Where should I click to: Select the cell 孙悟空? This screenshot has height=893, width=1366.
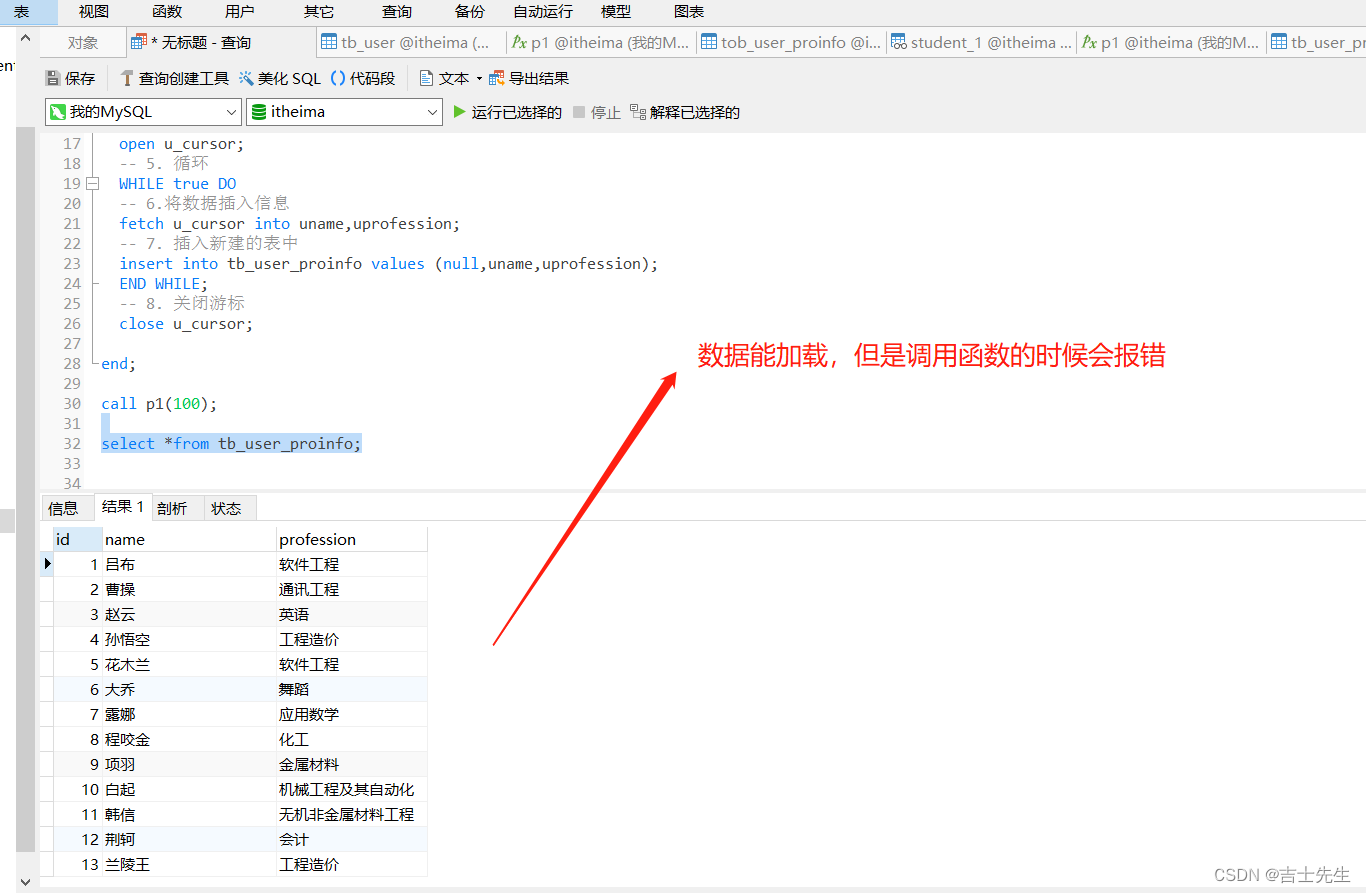point(189,639)
